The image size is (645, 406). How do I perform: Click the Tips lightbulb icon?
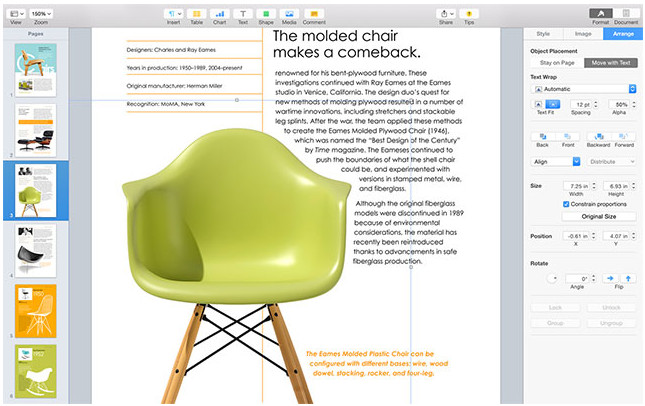coord(469,14)
